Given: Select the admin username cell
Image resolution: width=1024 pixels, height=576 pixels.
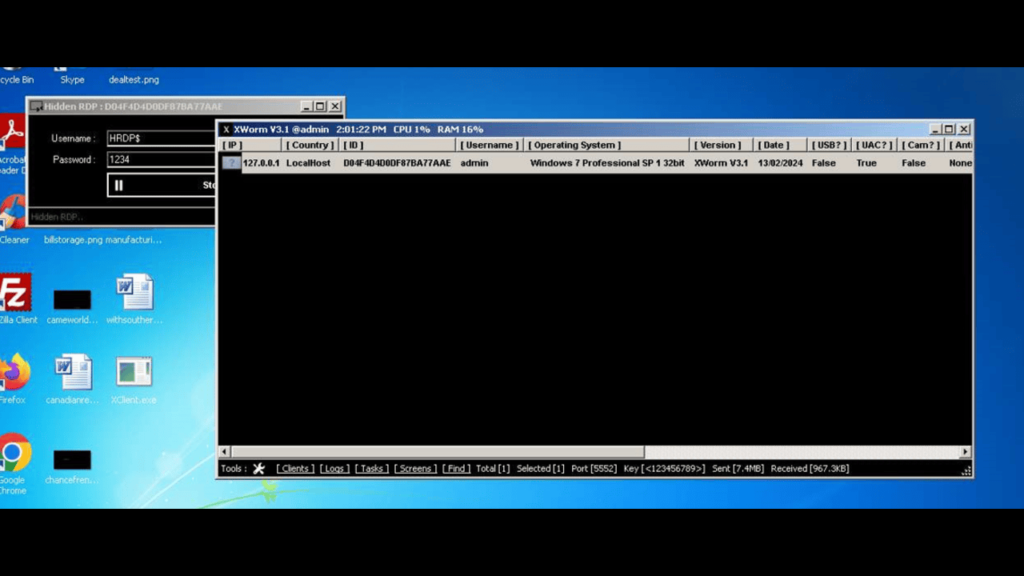Looking at the screenshot, I should 474,163.
